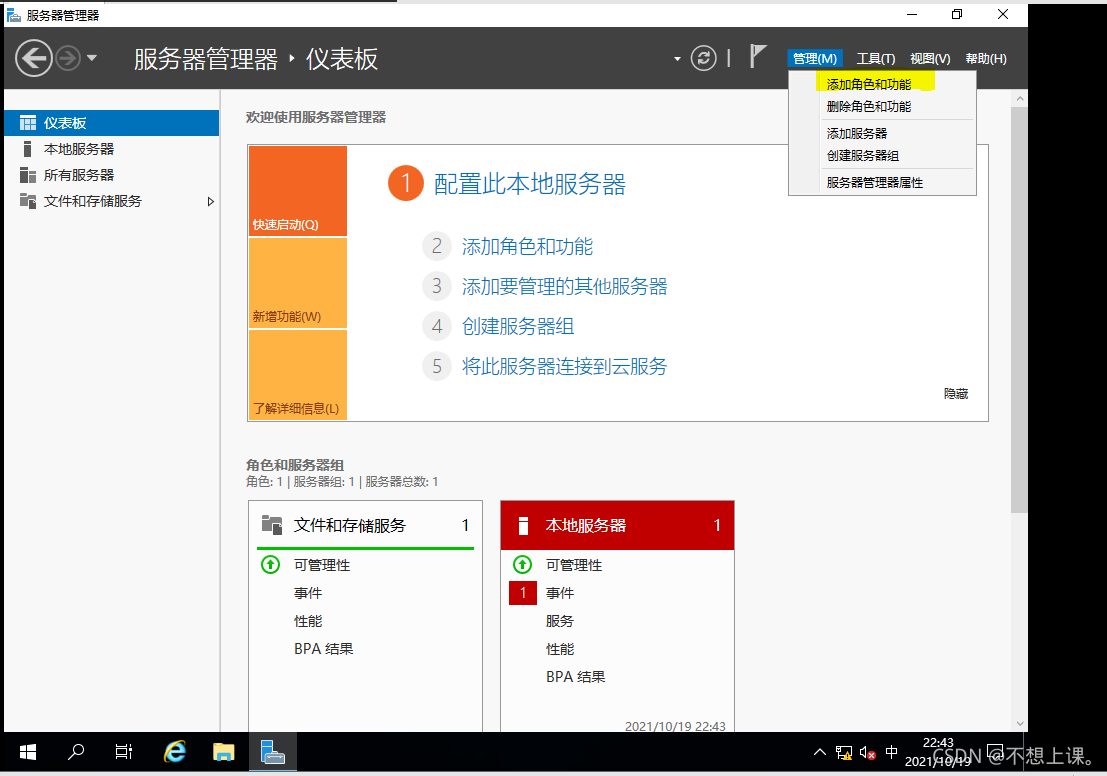This screenshot has width=1107, height=776.
Task: Select 所有服务器 in the sidebar
Action: click(x=112, y=175)
